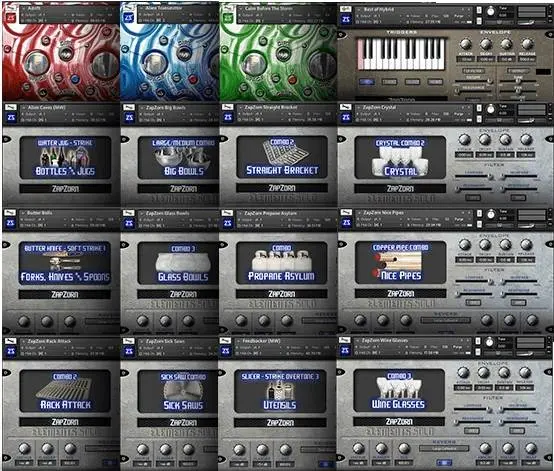Toggle the small red round button on blue Alien panel
Image resolution: width=554 pixels, height=471 pixels.
[193, 79]
